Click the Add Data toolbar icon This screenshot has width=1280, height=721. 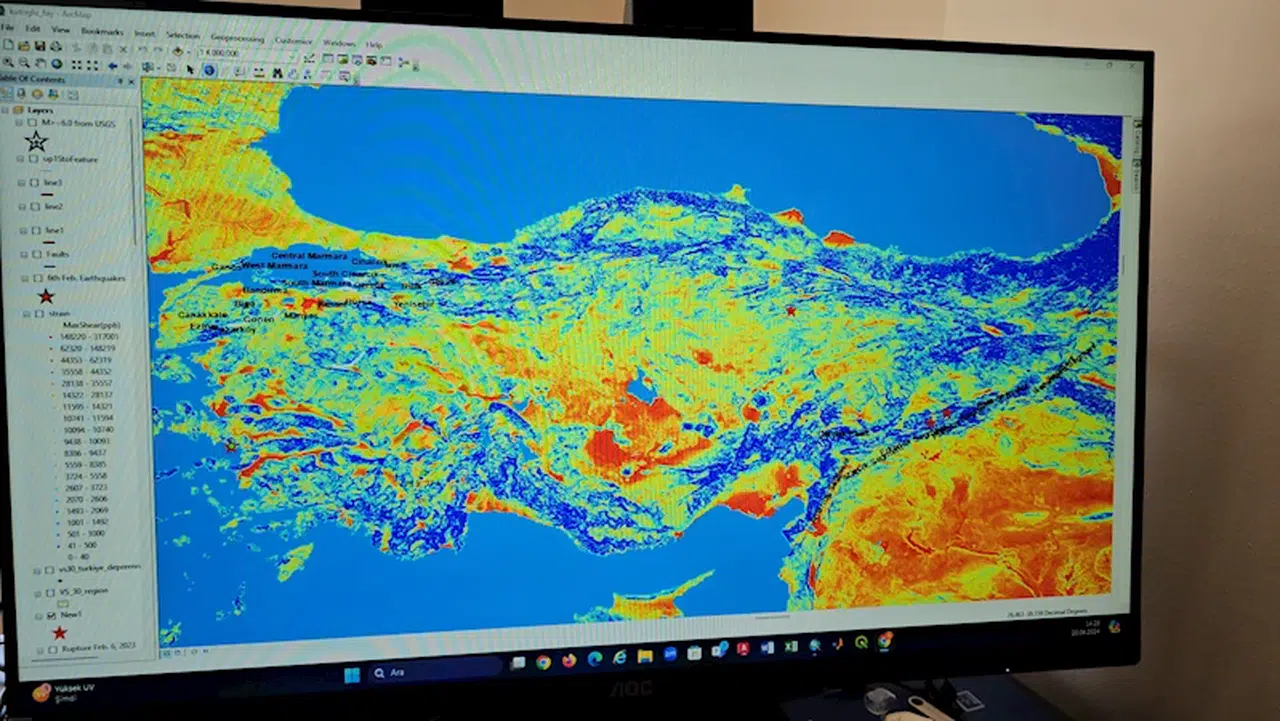point(177,51)
